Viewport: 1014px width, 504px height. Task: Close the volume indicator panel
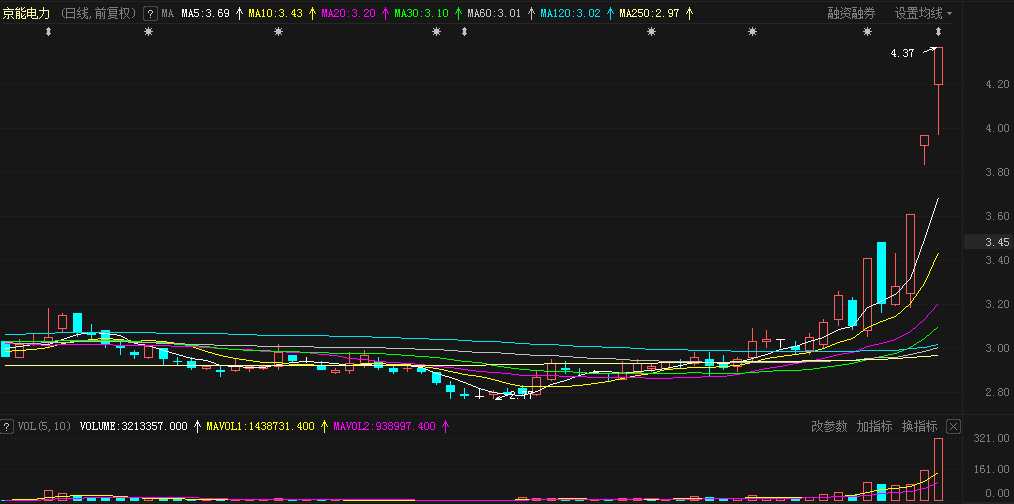(953, 427)
